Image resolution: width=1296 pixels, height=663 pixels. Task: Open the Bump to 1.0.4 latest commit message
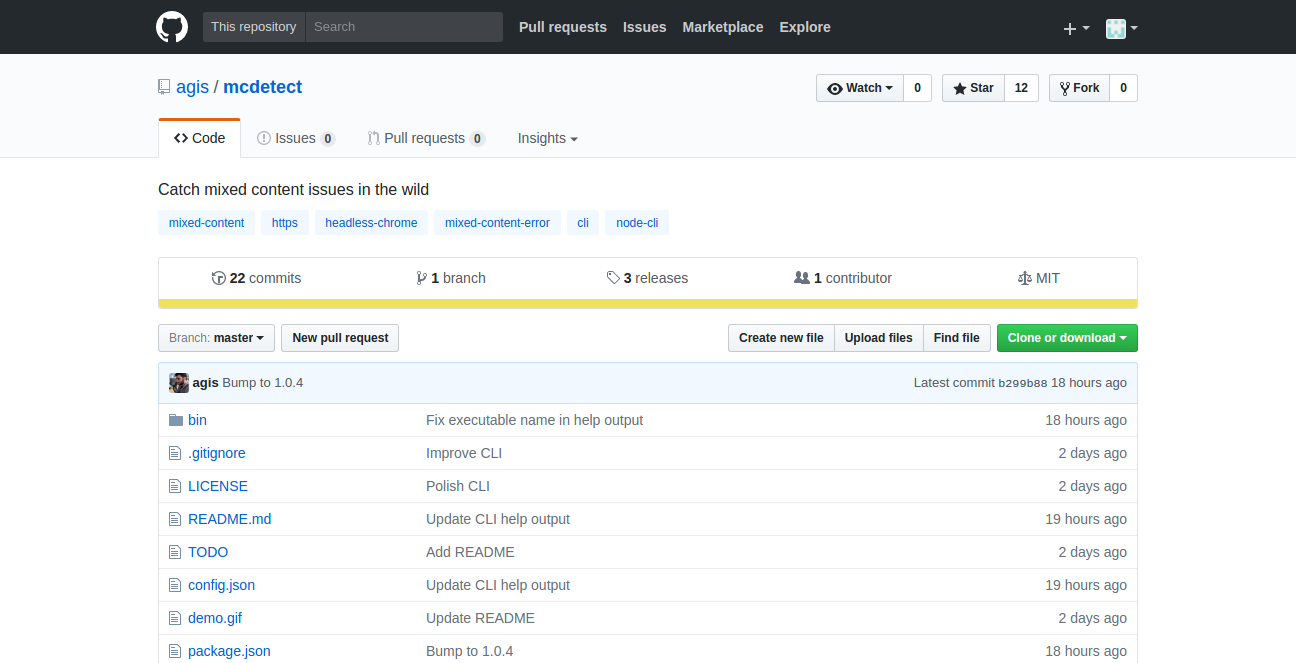click(263, 383)
